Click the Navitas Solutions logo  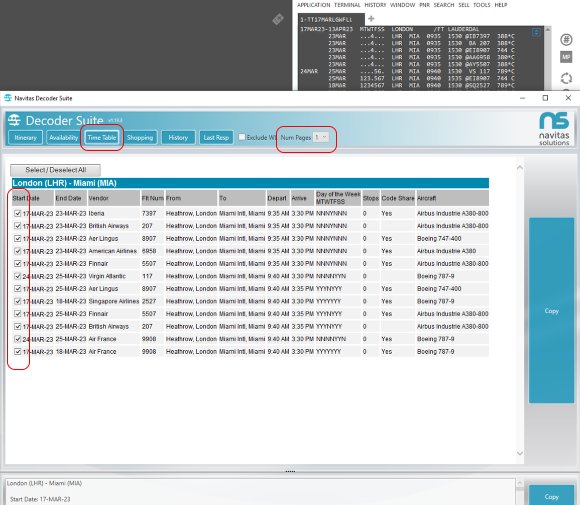[554, 129]
